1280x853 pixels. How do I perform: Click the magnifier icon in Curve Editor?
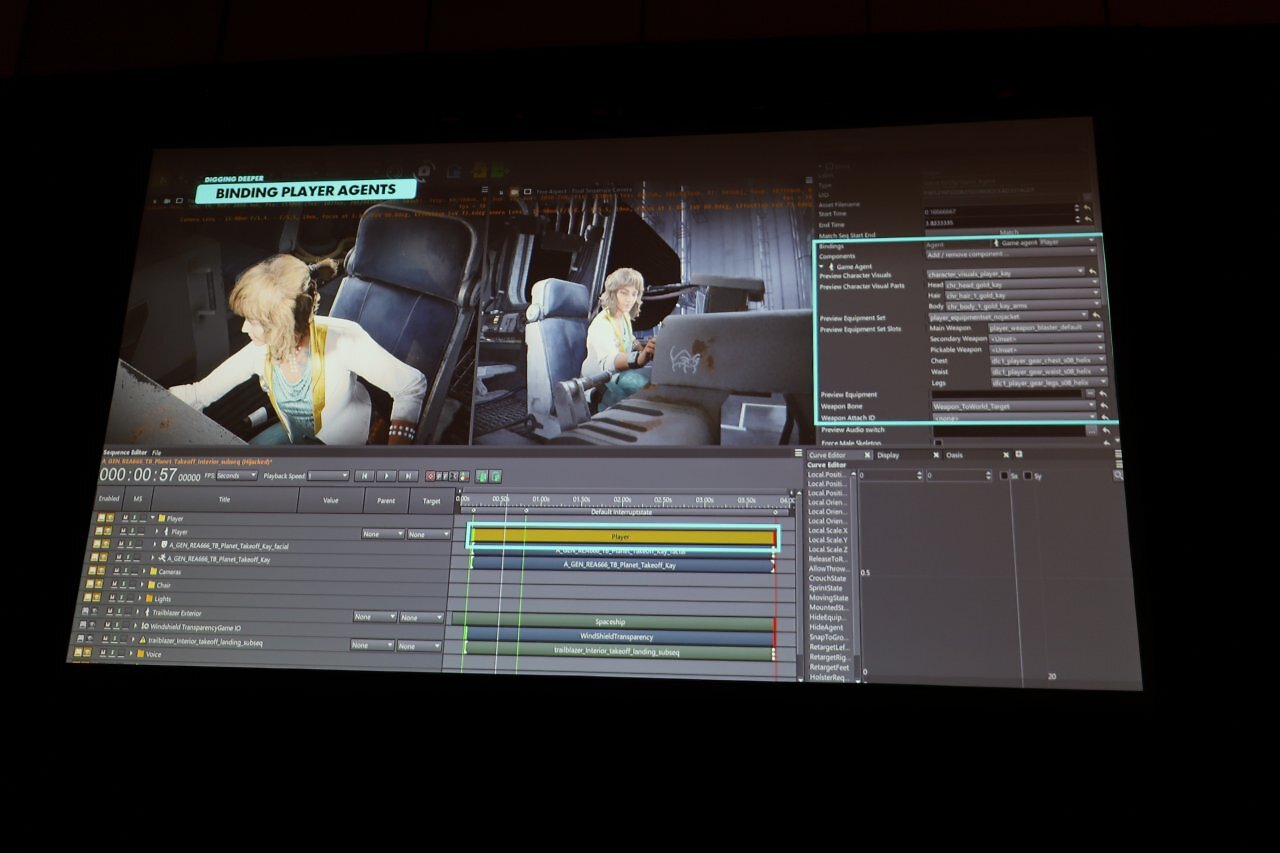click(1118, 476)
